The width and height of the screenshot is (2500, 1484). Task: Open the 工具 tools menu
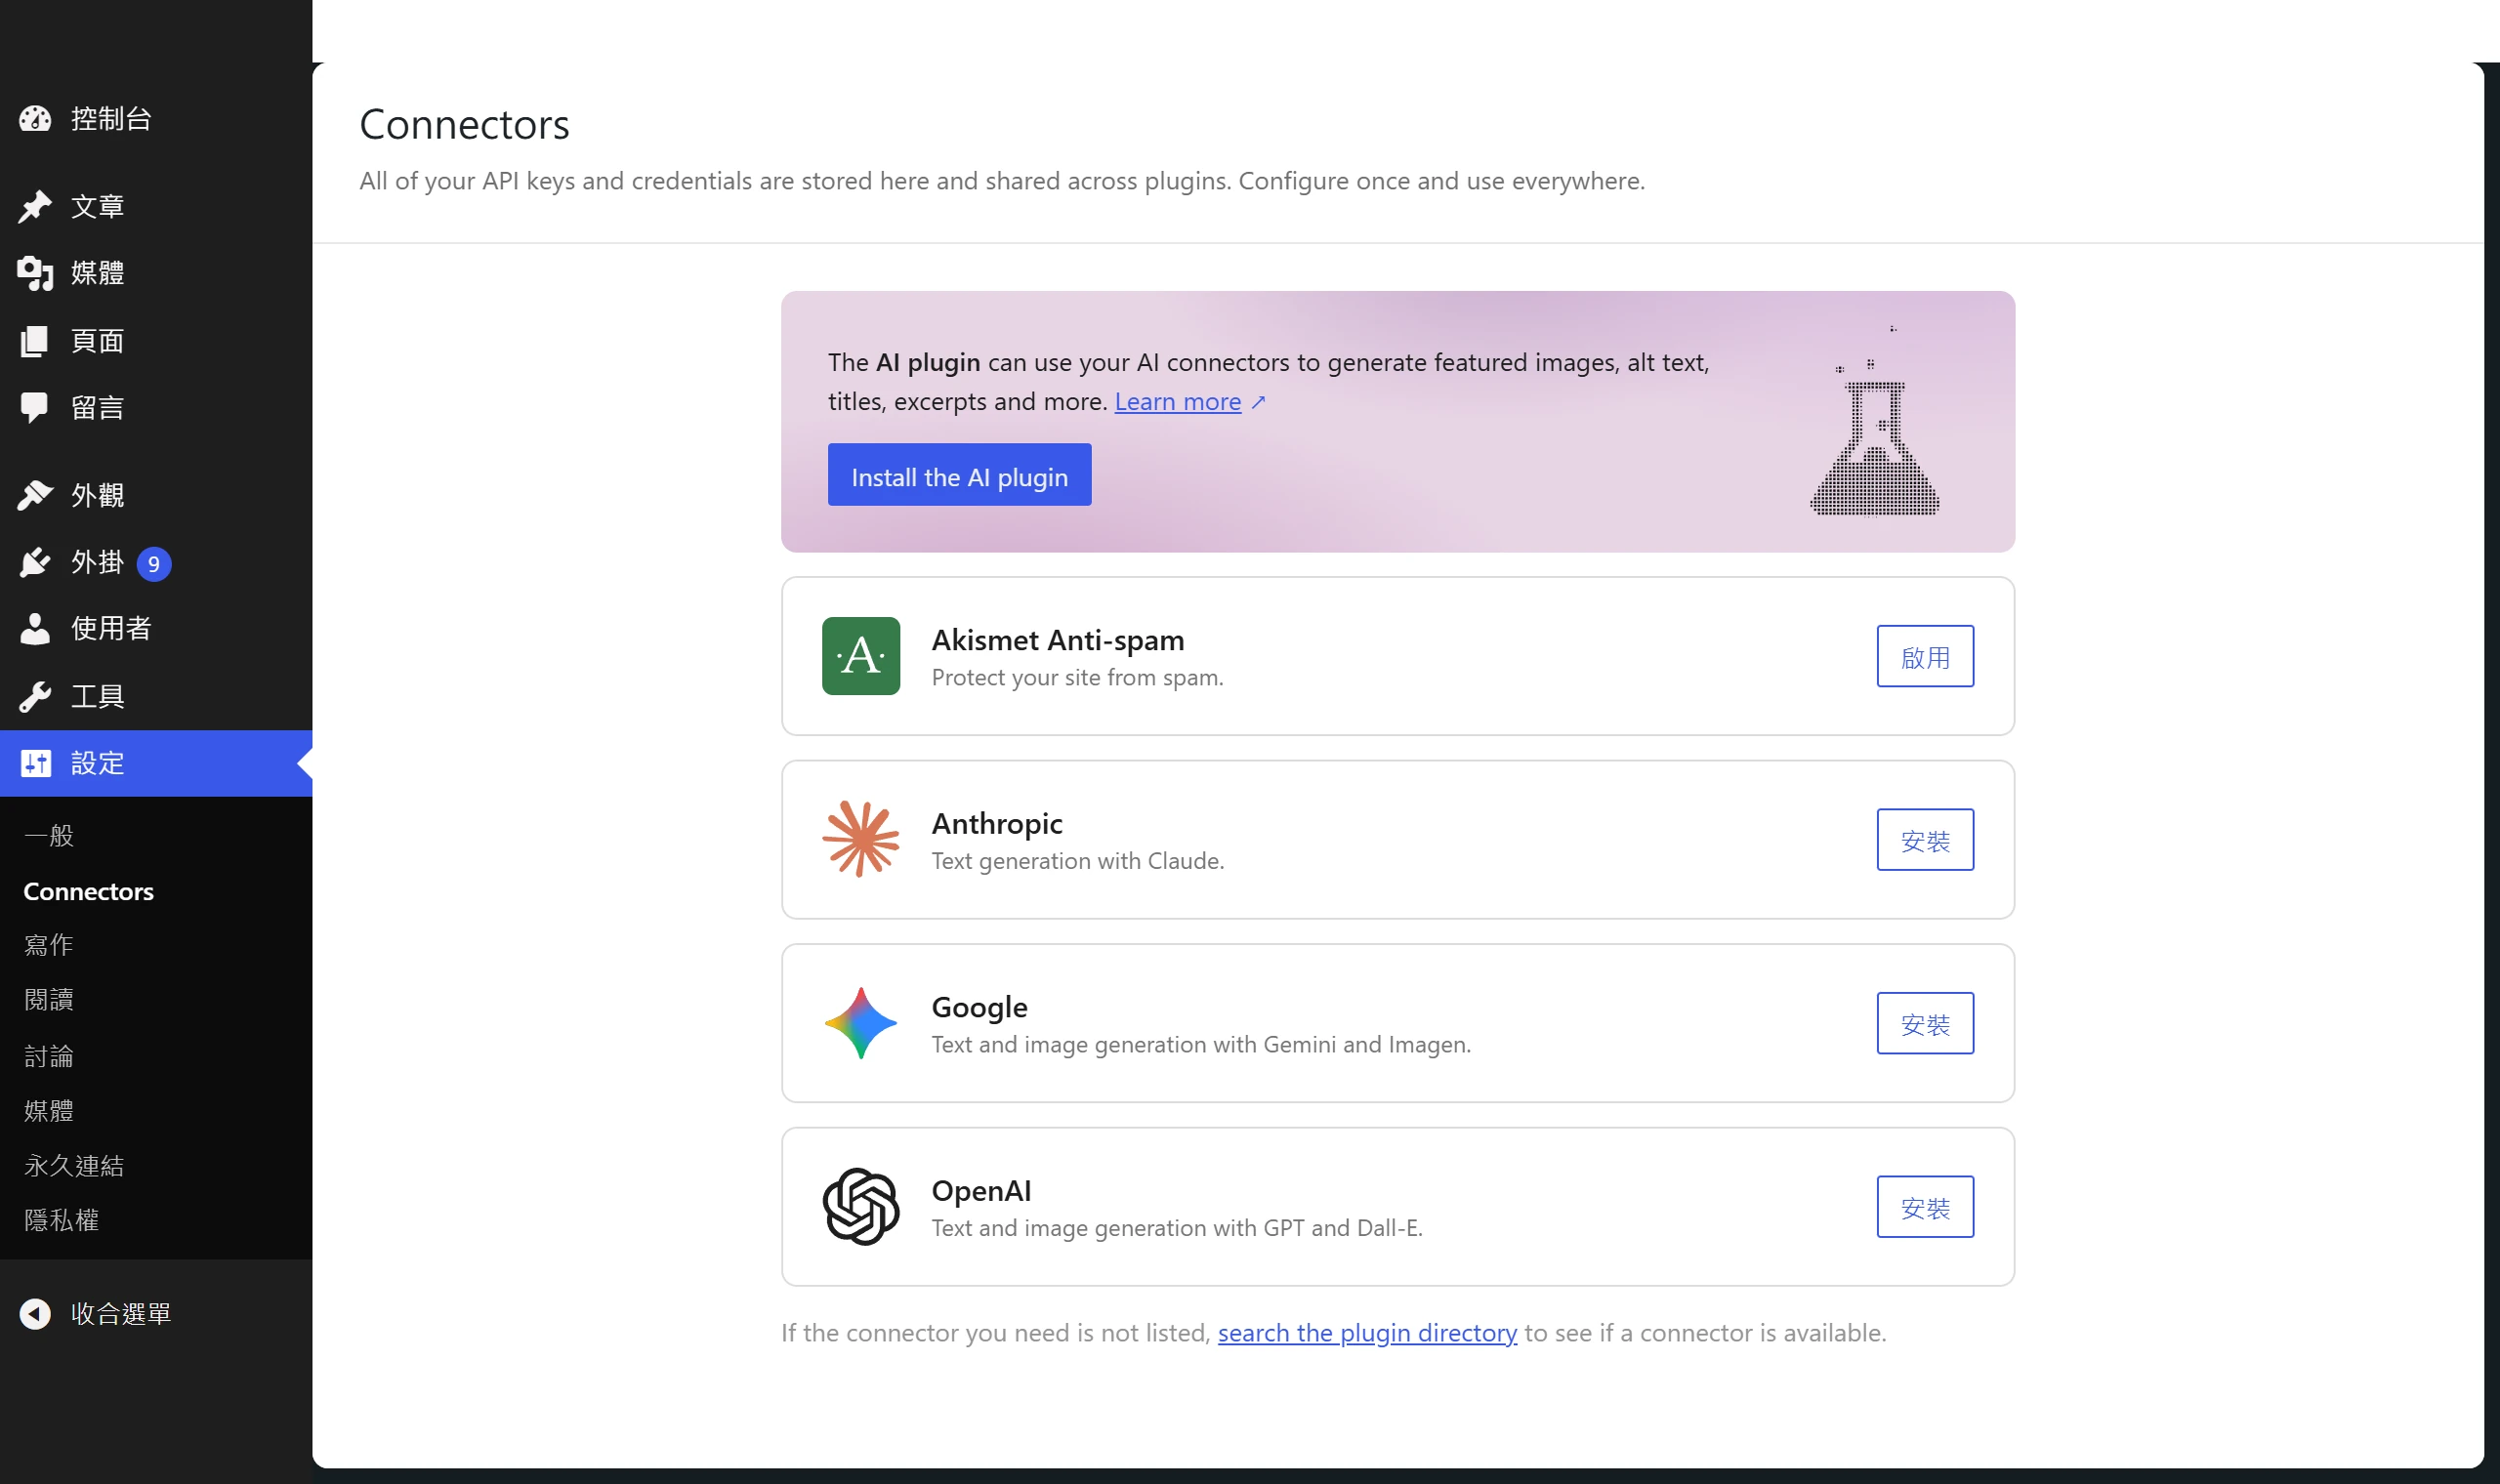(x=156, y=696)
